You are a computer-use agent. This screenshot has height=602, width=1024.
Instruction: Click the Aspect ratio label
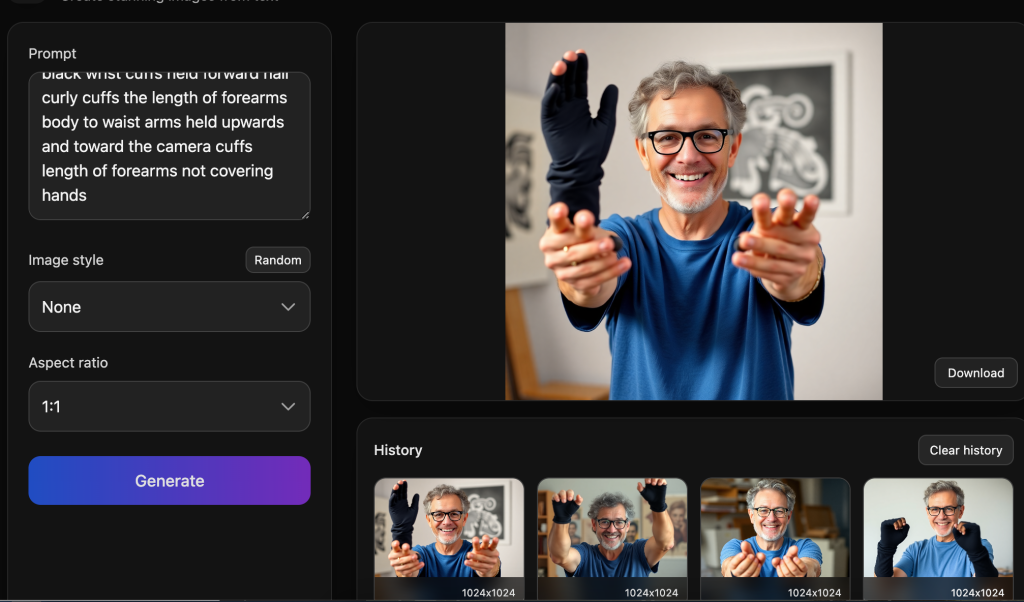coord(68,363)
